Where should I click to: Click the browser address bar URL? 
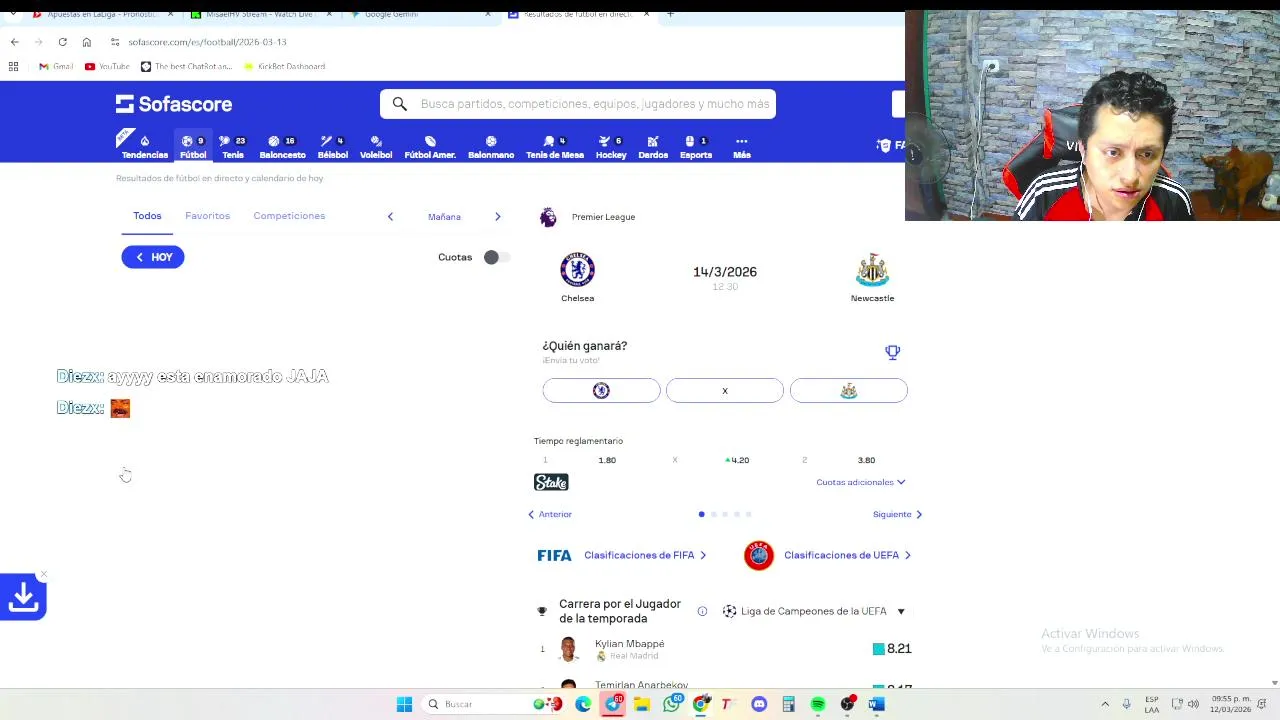tap(207, 42)
